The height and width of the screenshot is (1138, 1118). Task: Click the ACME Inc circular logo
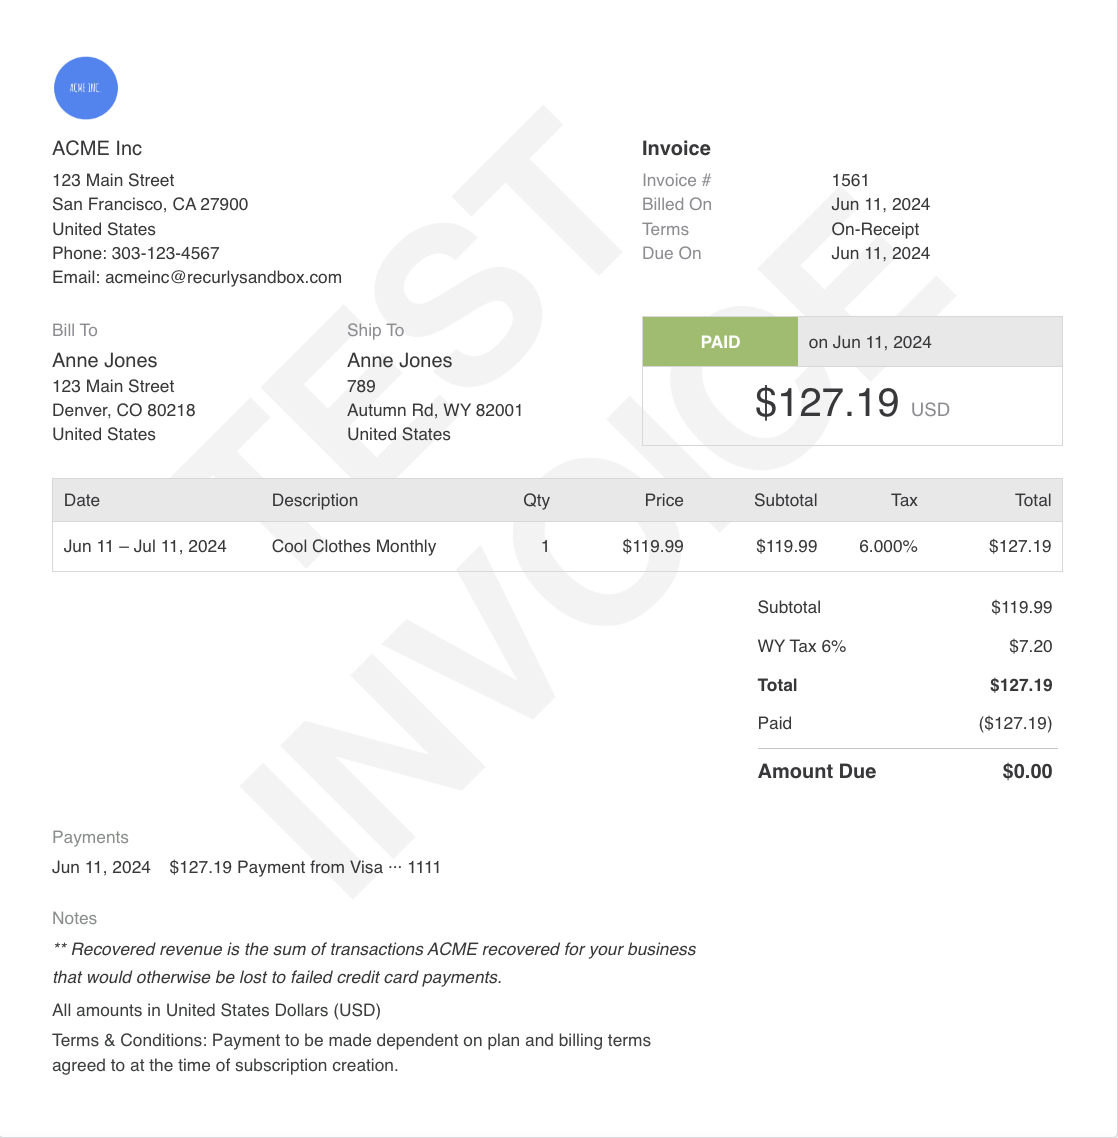pyautogui.click(x=86, y=88)
